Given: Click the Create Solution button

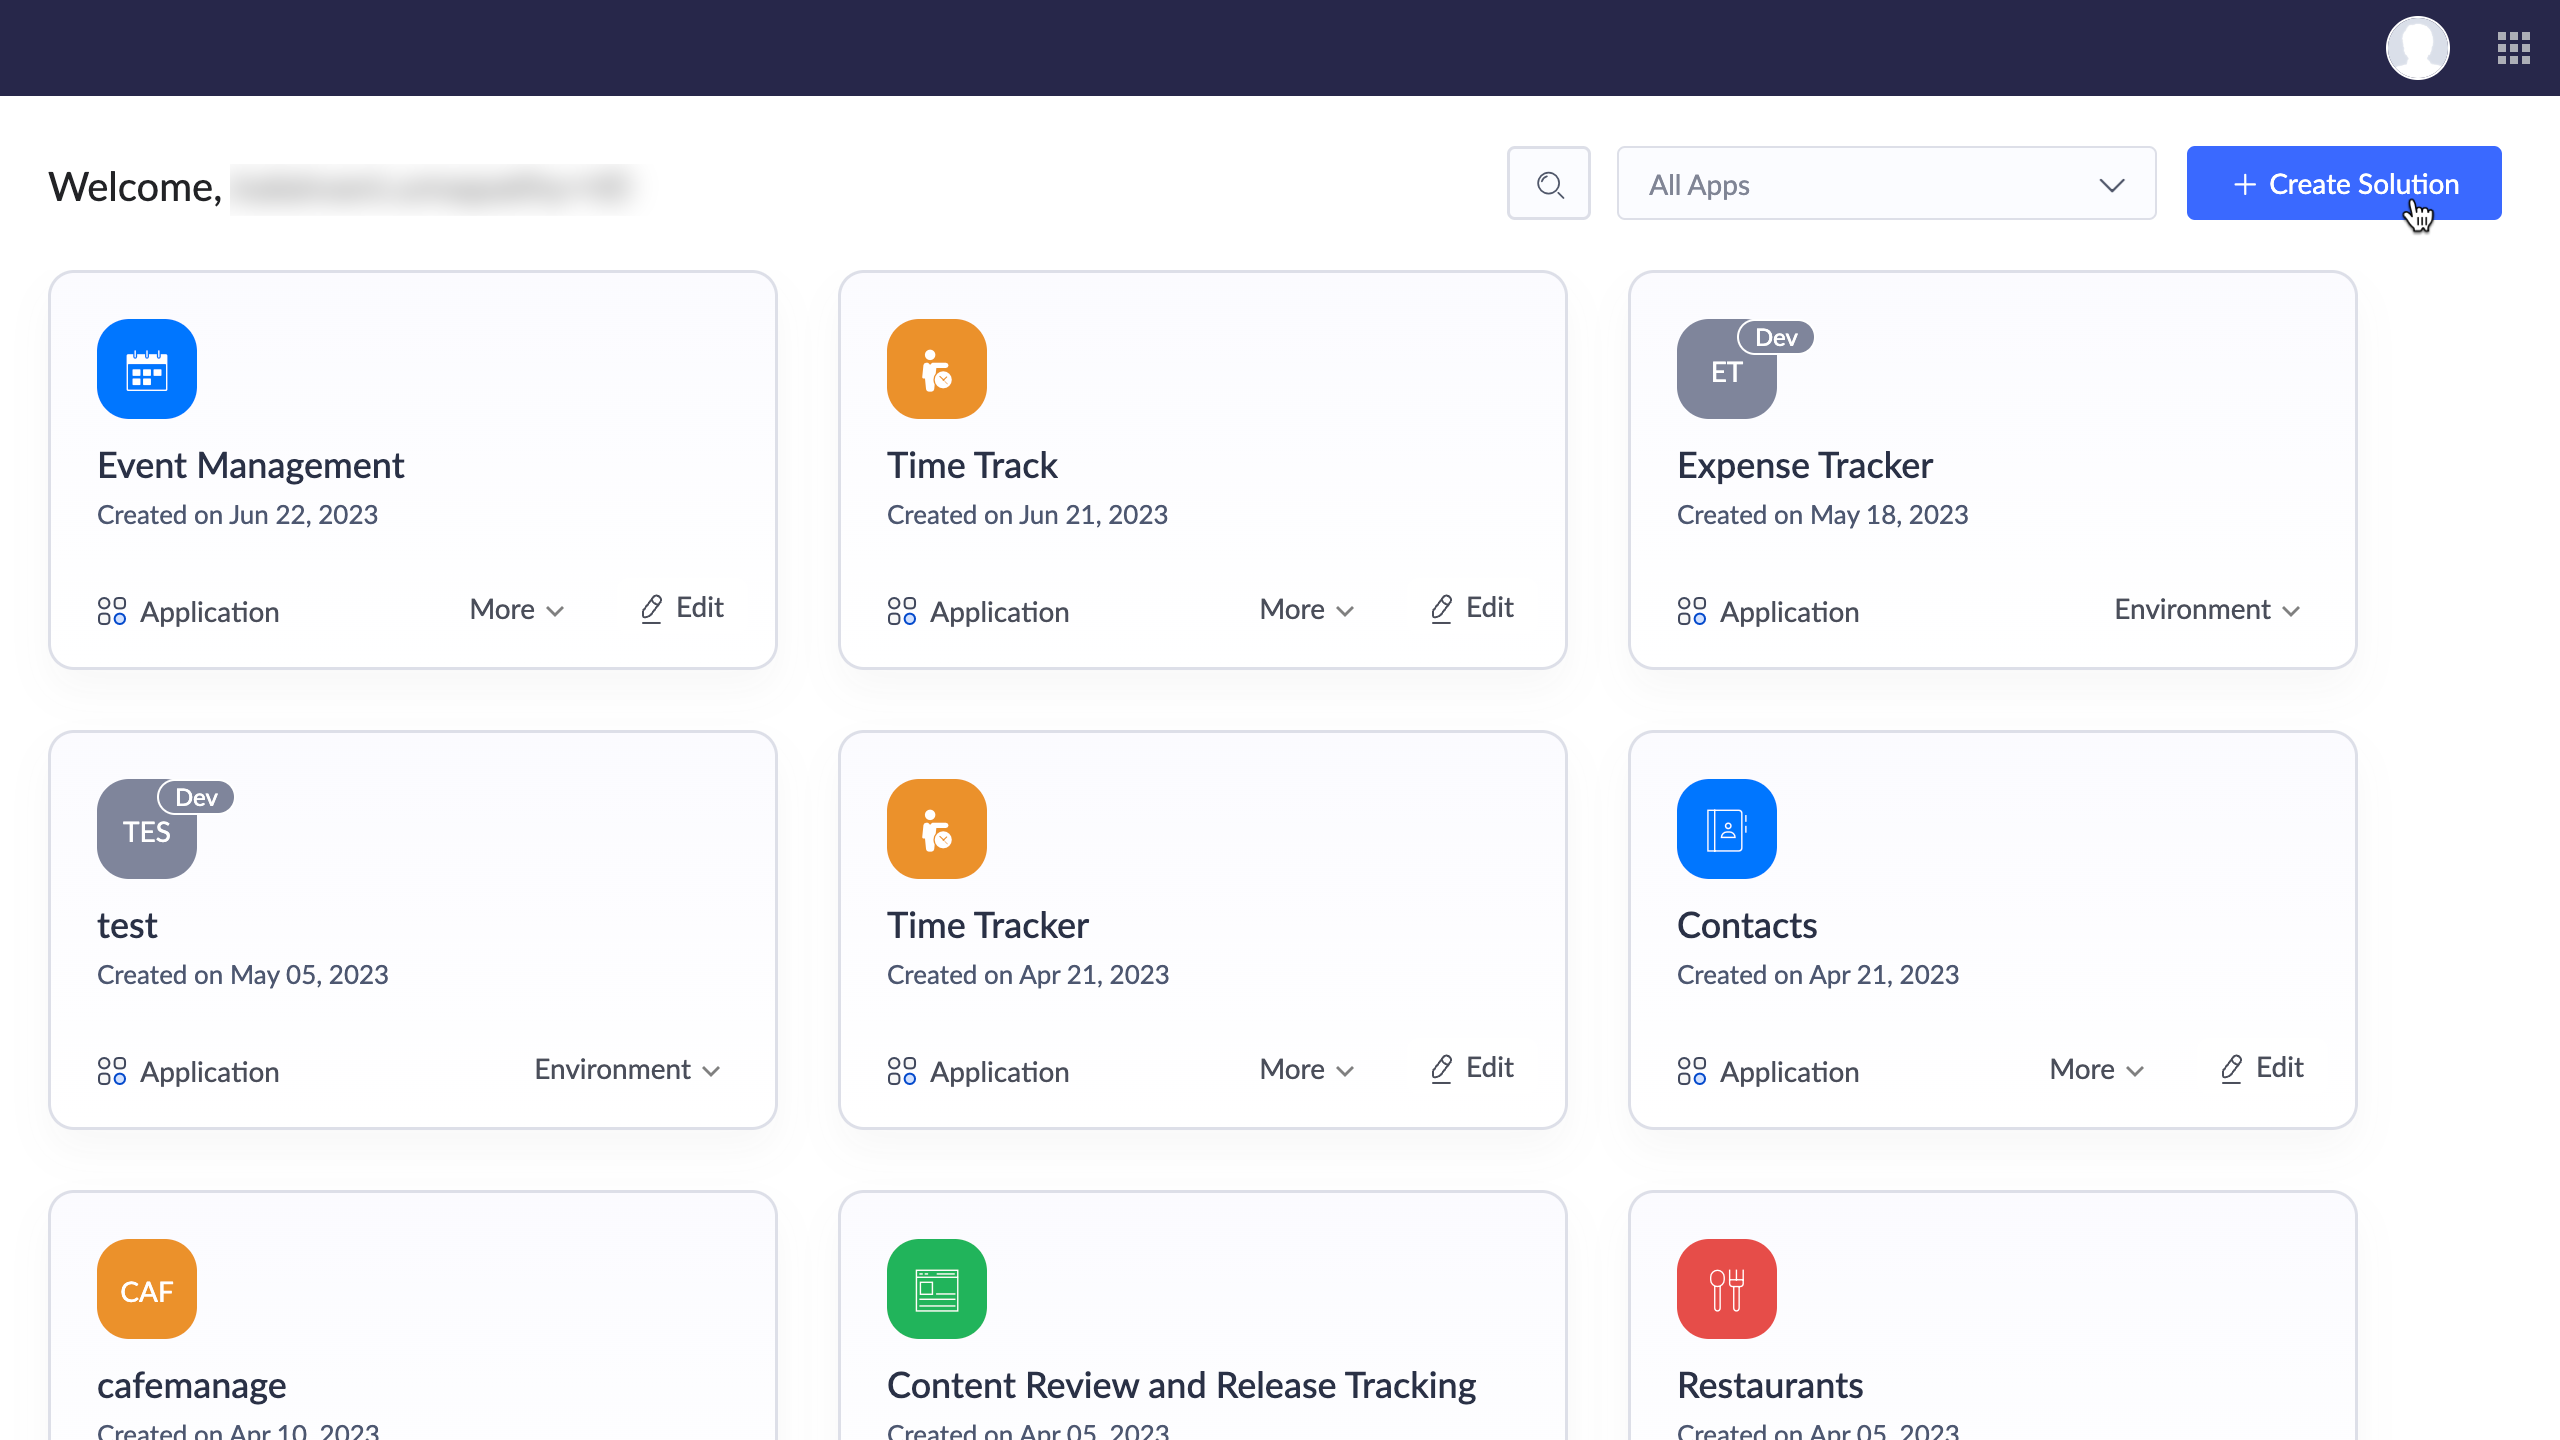Looking at the screenshot, I should pyautogui.click(x=2343, y=184).
